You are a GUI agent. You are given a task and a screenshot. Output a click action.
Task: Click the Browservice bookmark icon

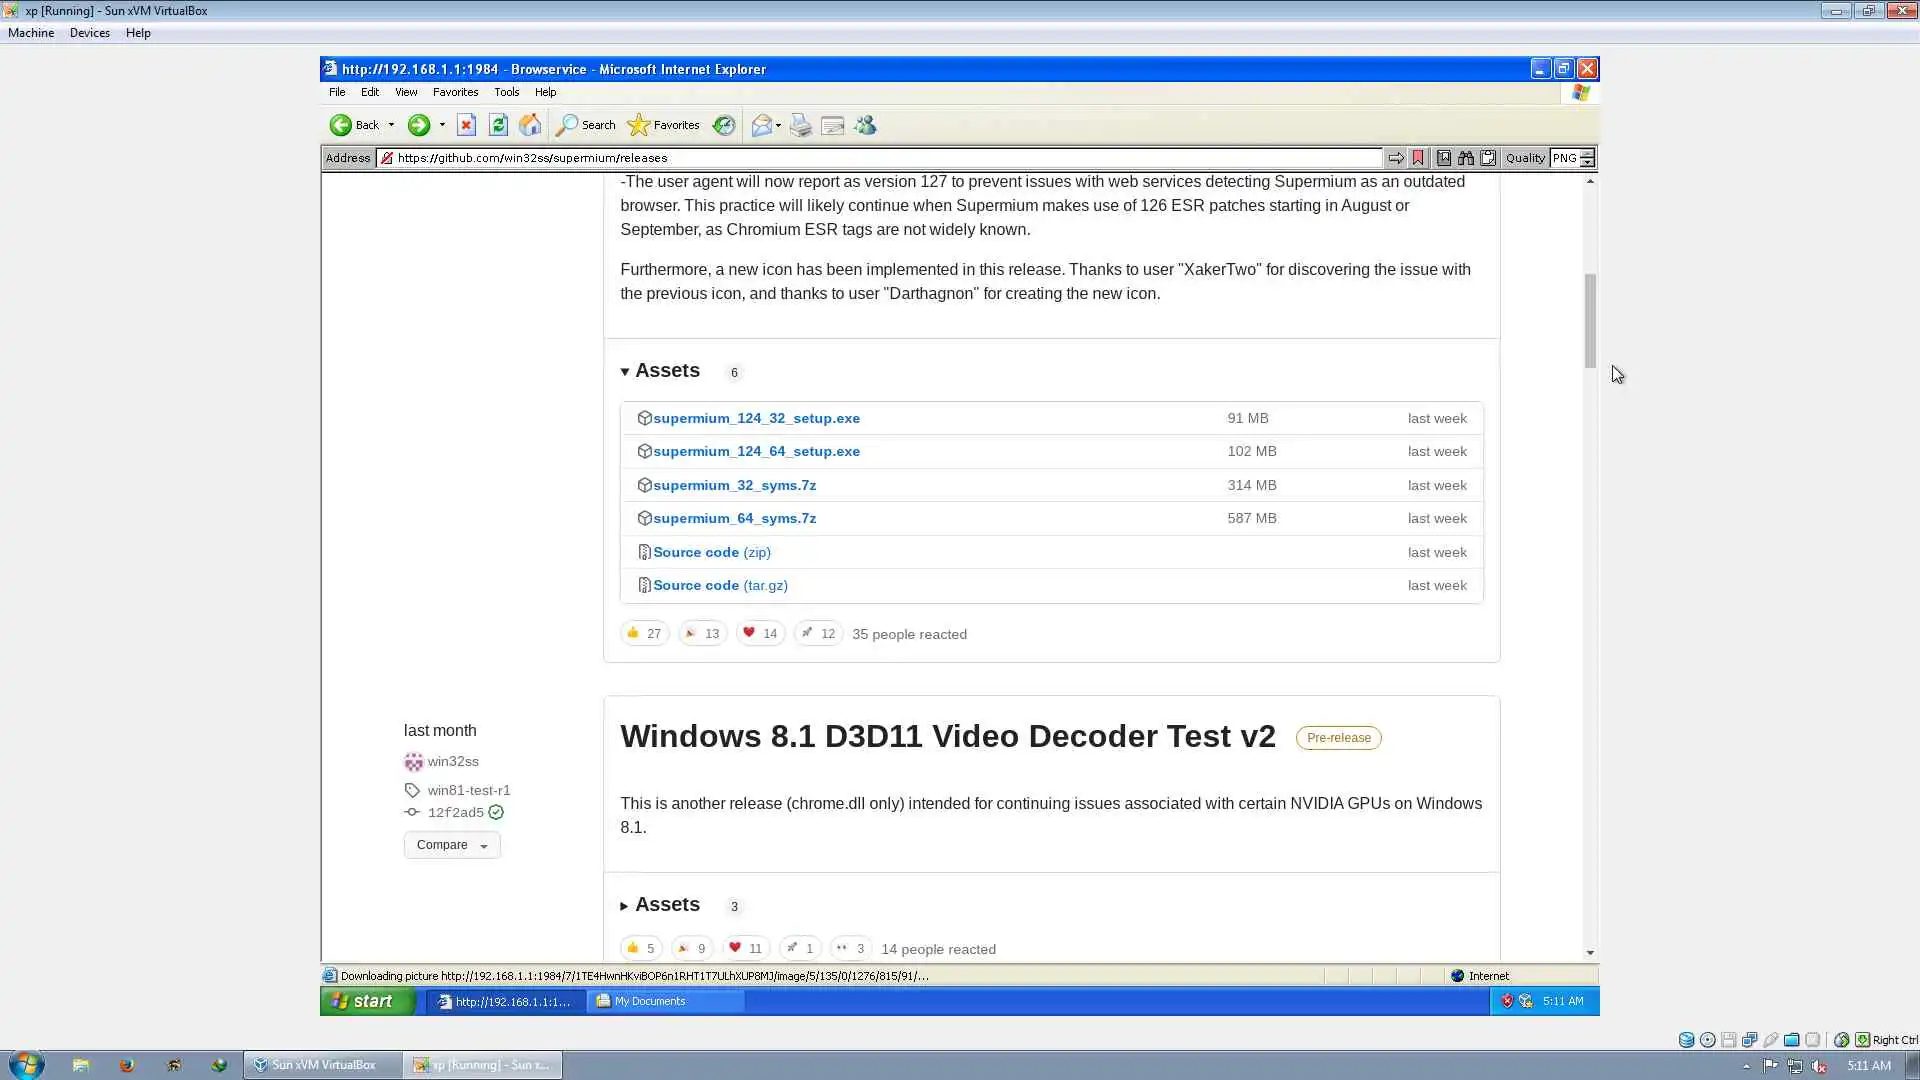click(x=1418, y=158)
